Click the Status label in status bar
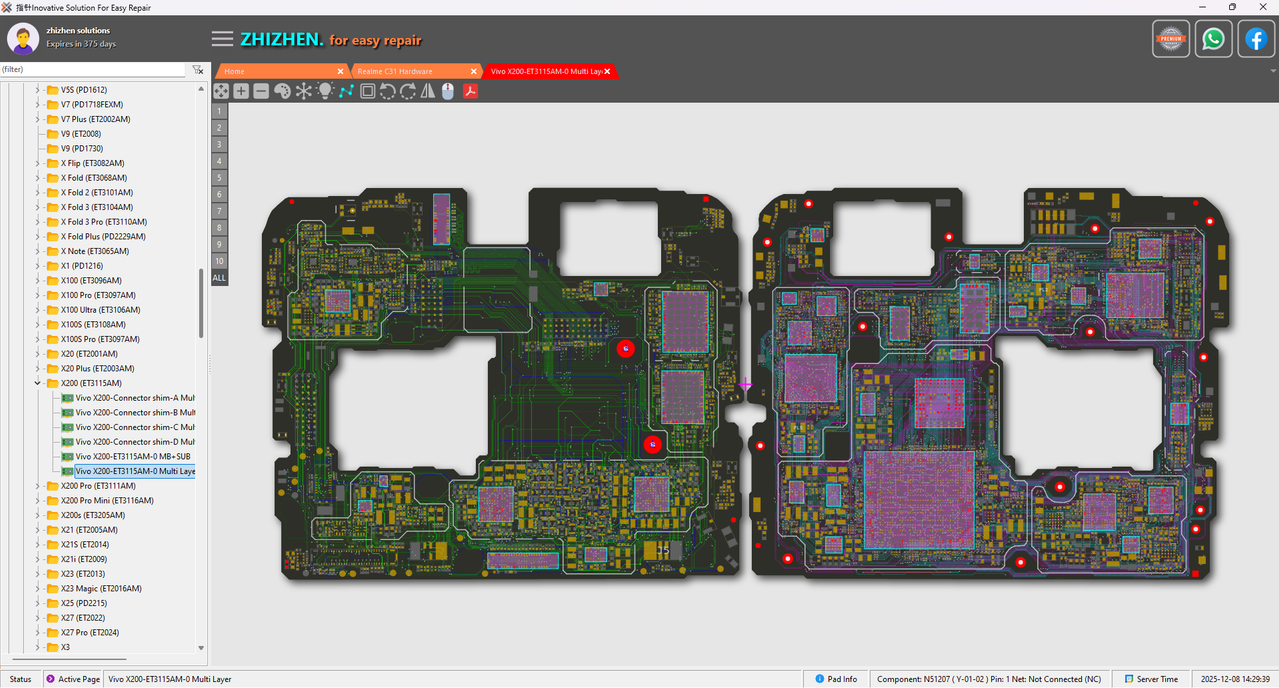The image size is (1279, 688). pos(20,679)
